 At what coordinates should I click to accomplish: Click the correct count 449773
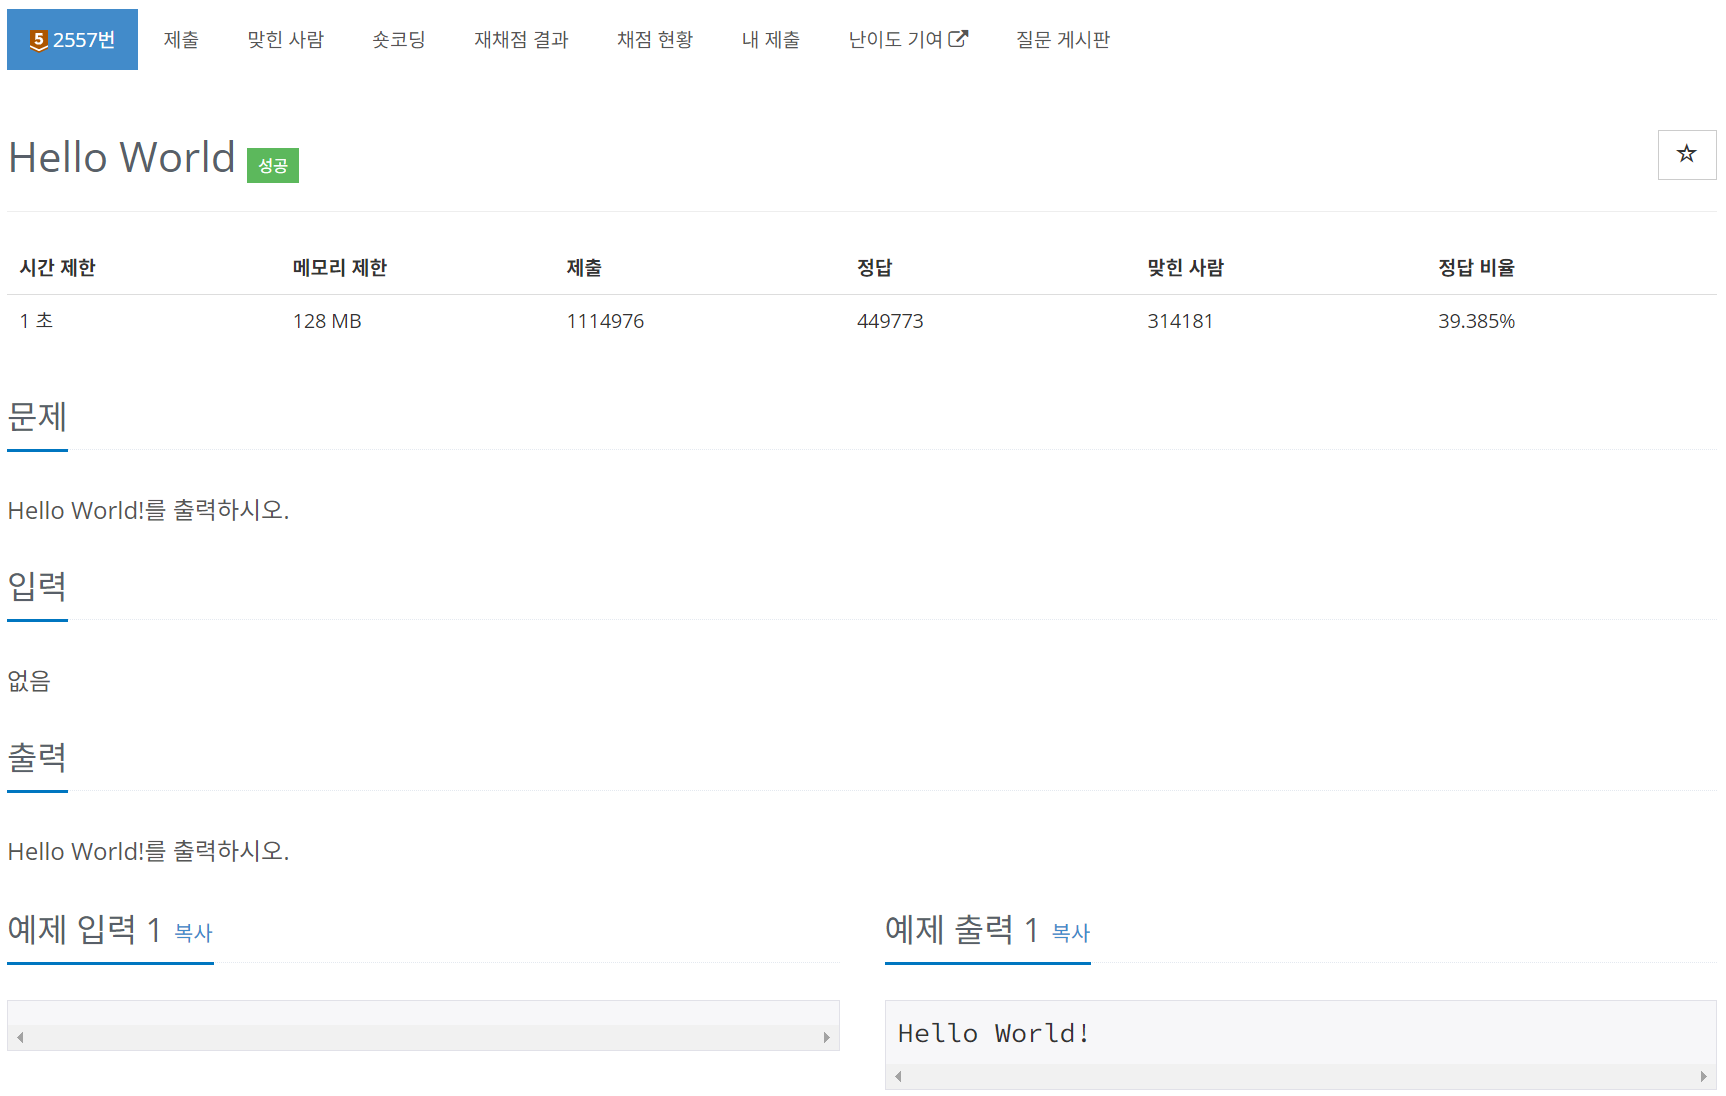(x=890, y=321)
